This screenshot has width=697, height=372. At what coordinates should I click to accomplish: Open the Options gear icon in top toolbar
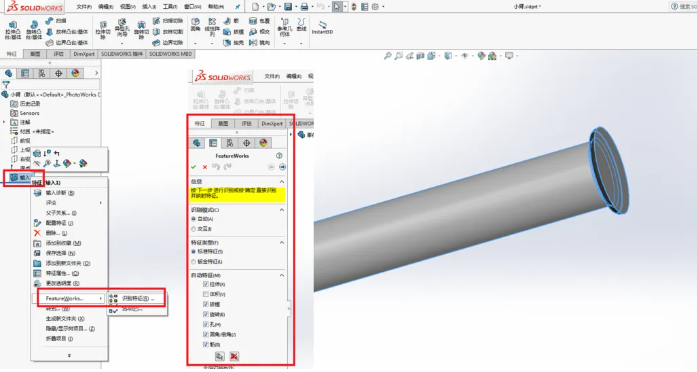(x=375, y=7)
